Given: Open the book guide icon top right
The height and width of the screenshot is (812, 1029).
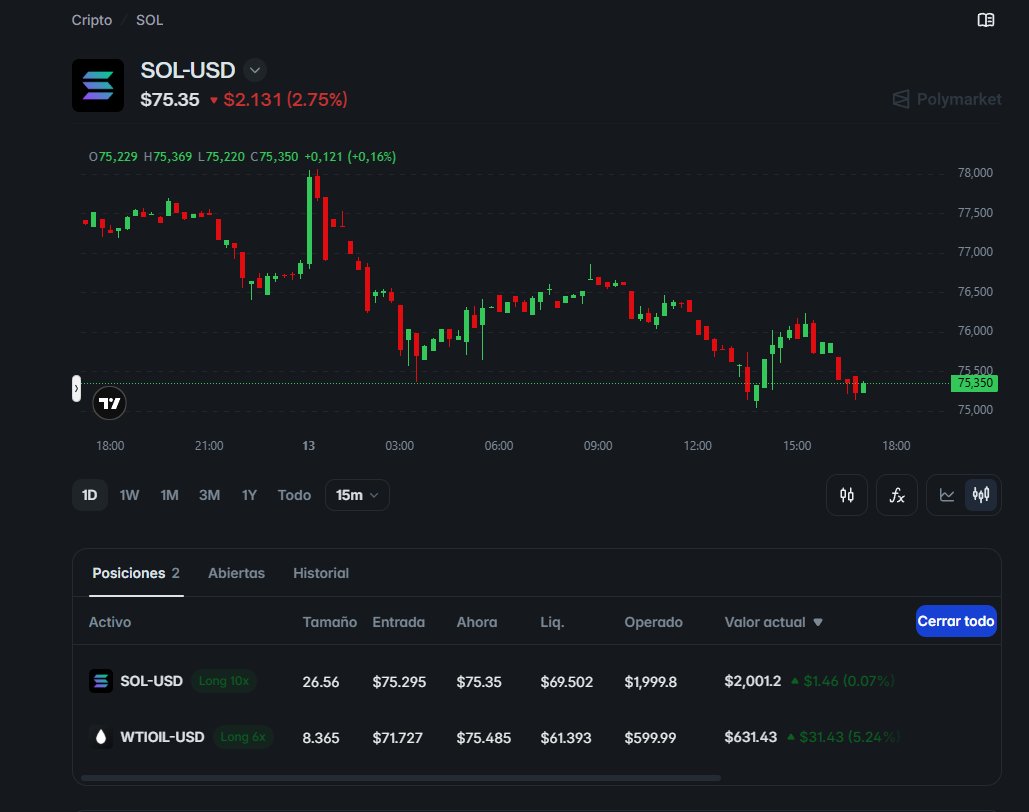Looking at the screenshot, I should pyautogui.click(x=985, y=20).
